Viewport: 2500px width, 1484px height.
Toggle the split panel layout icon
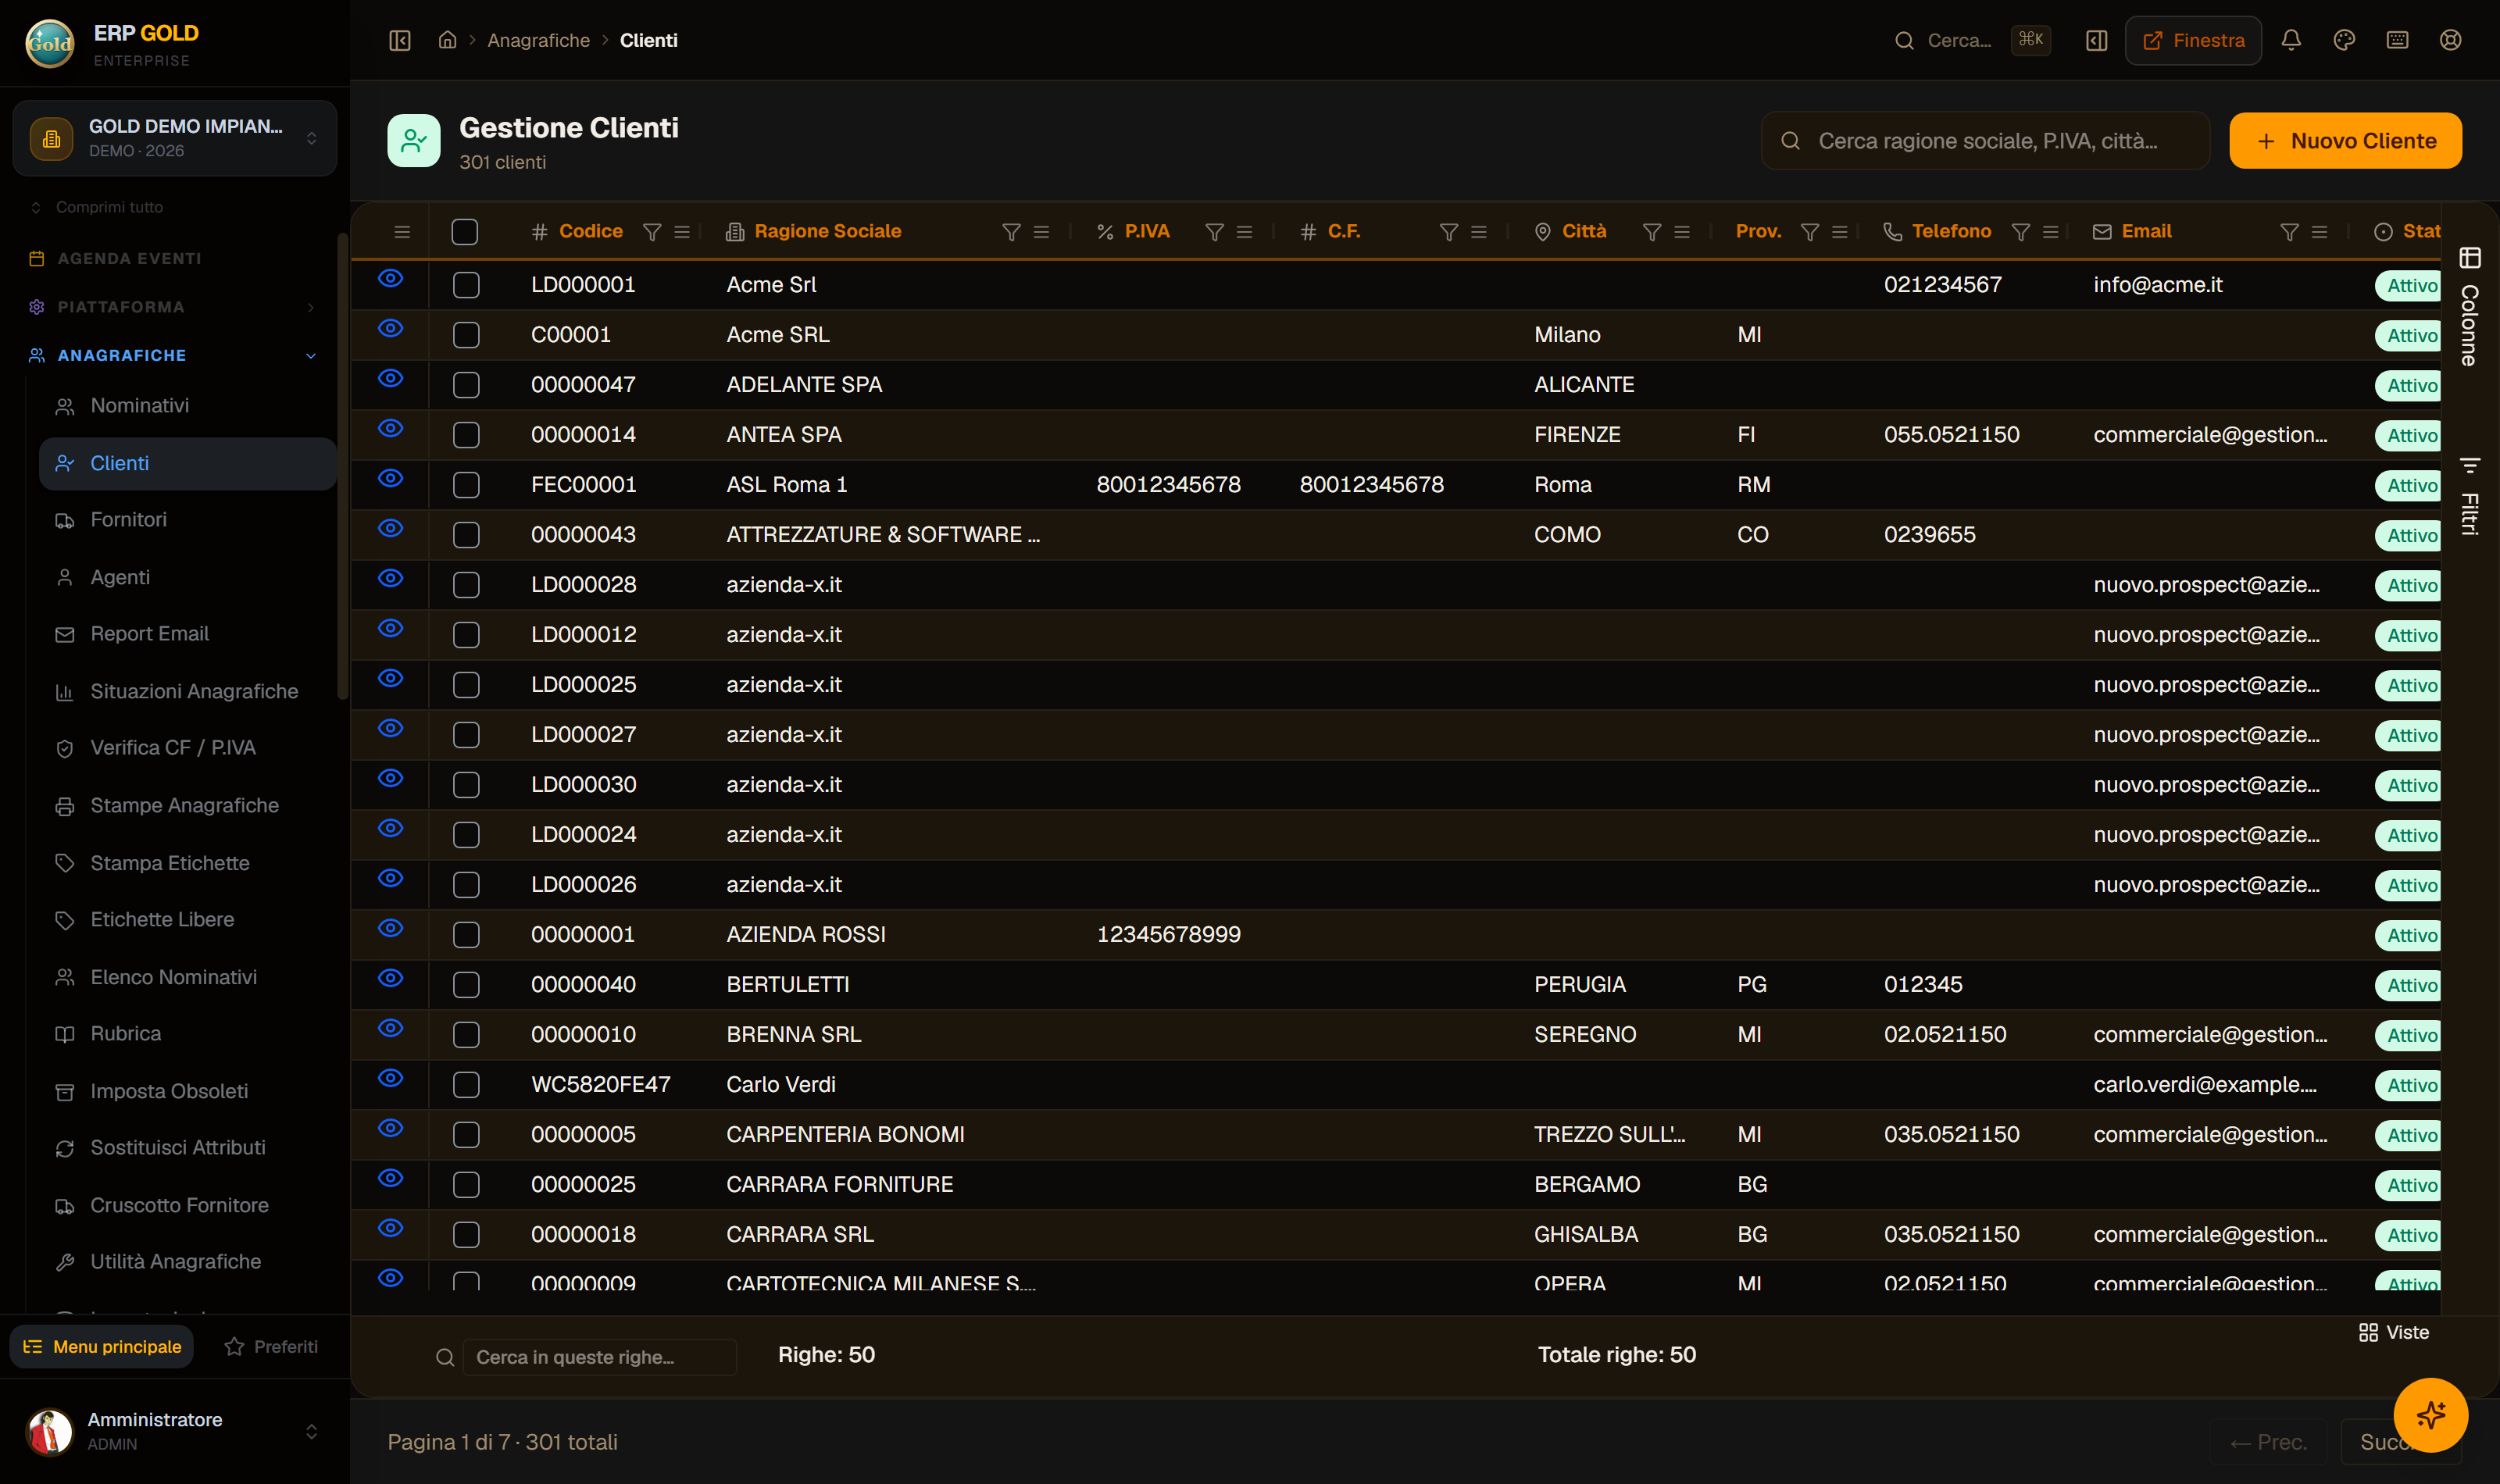click(2097, 40)
